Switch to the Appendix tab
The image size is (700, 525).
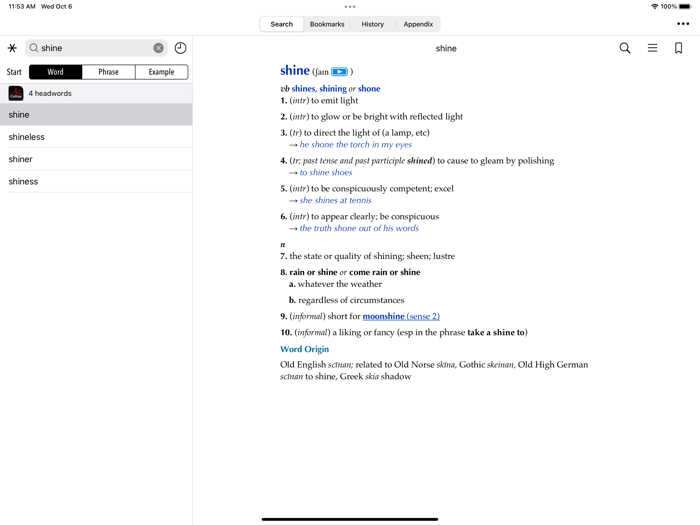pyautogui.click(x=418, y=24)
